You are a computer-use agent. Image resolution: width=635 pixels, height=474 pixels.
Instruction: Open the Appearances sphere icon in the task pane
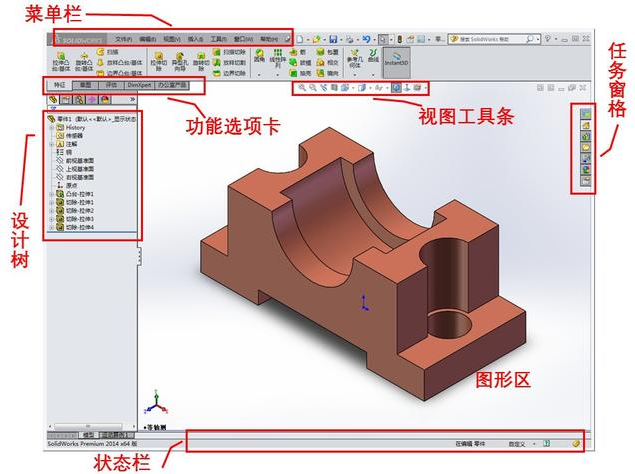tap(586, 170)
